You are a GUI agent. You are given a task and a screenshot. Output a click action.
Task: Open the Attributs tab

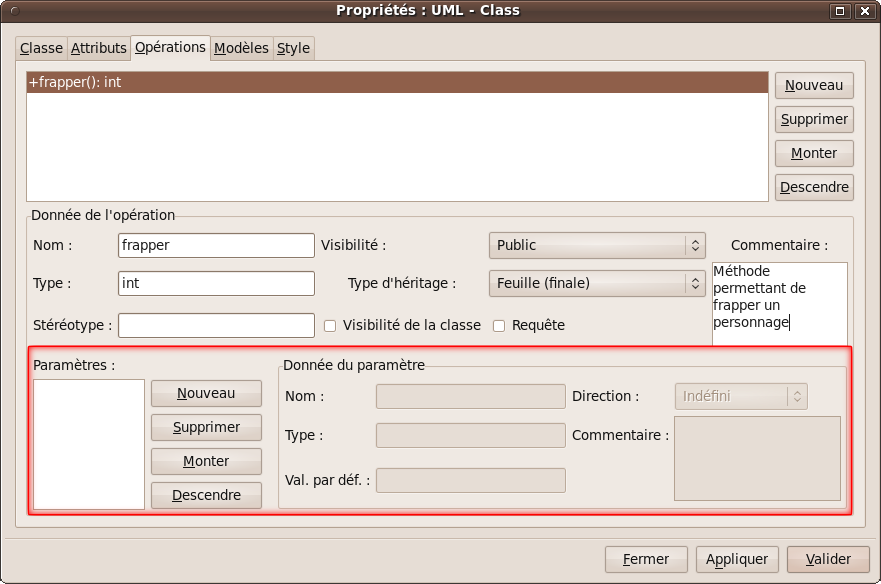coord(99,48)
